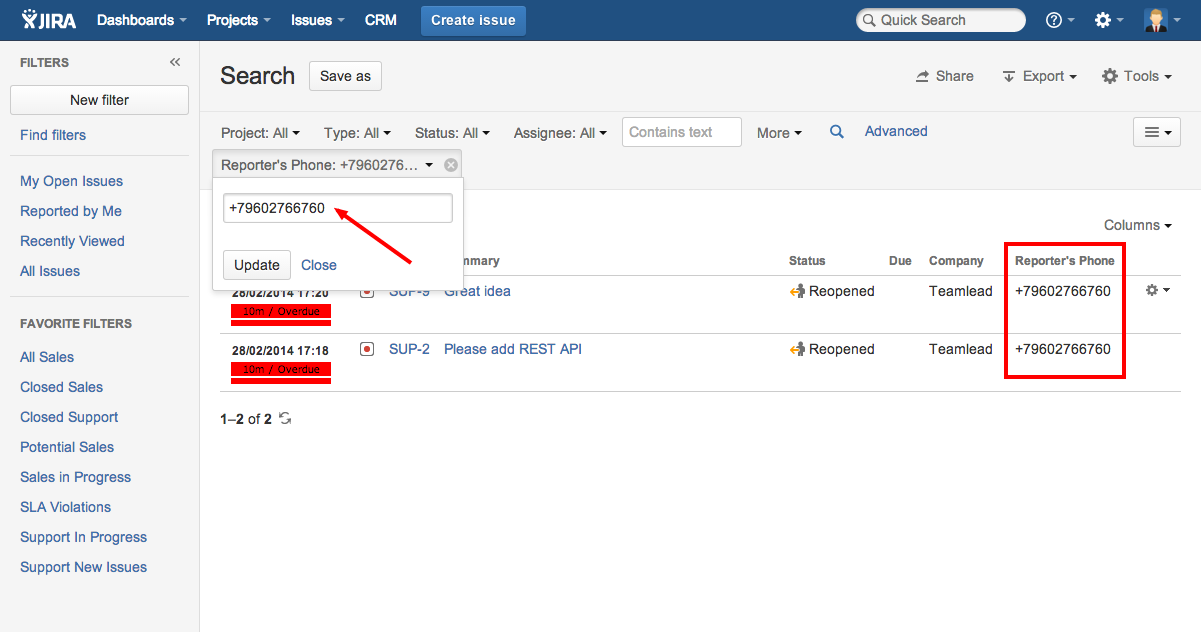Click the refresh results icon

point(285,419)
